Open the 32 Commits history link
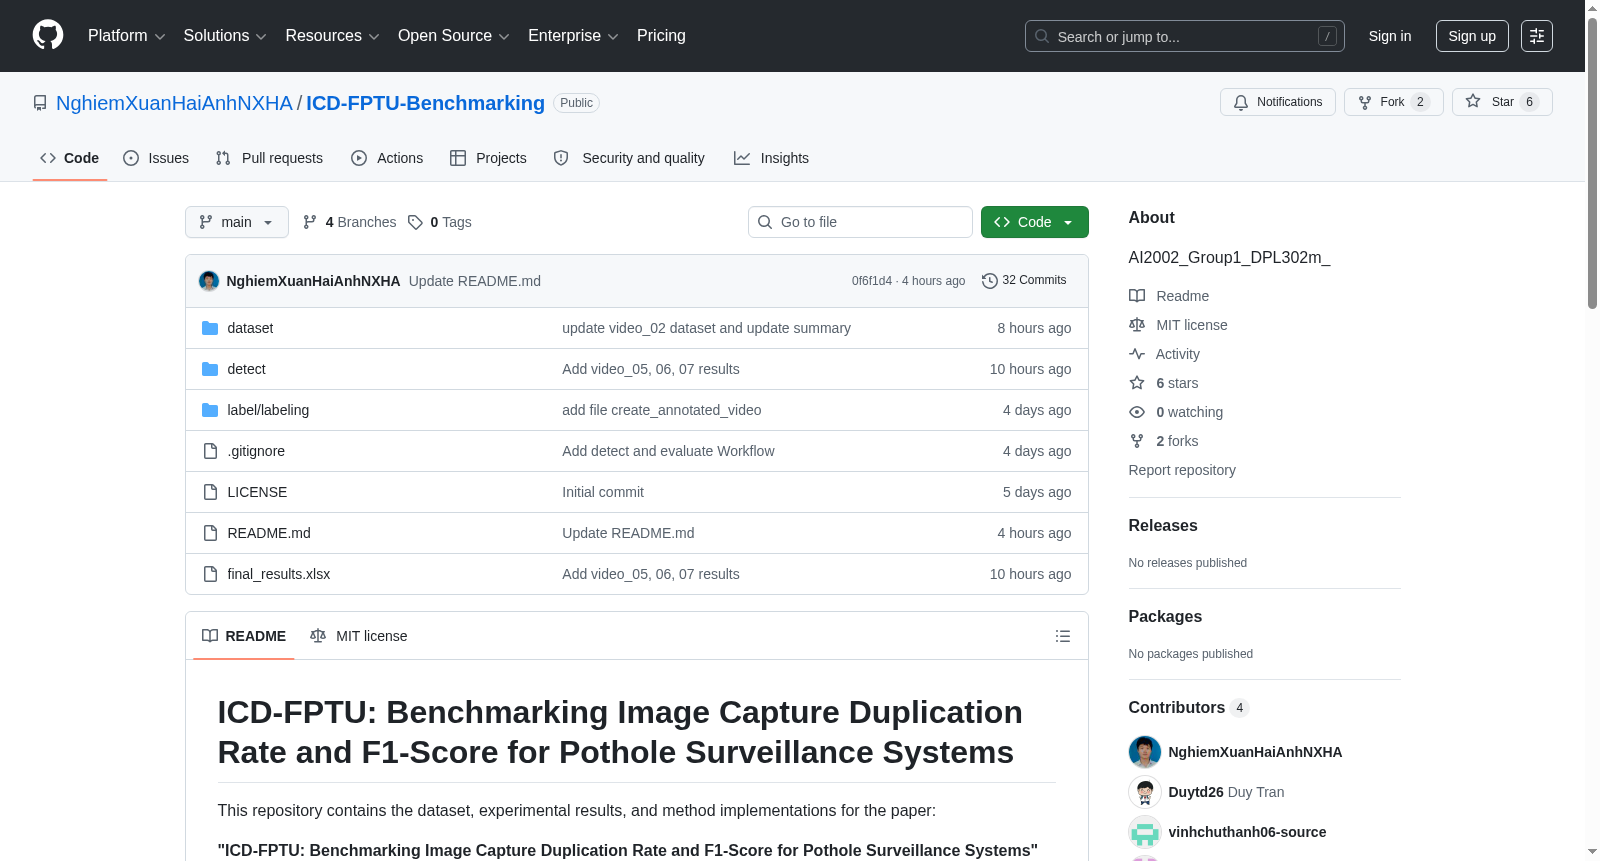The width and height of the screenshot is (1600, 861). pos(1024,280)
